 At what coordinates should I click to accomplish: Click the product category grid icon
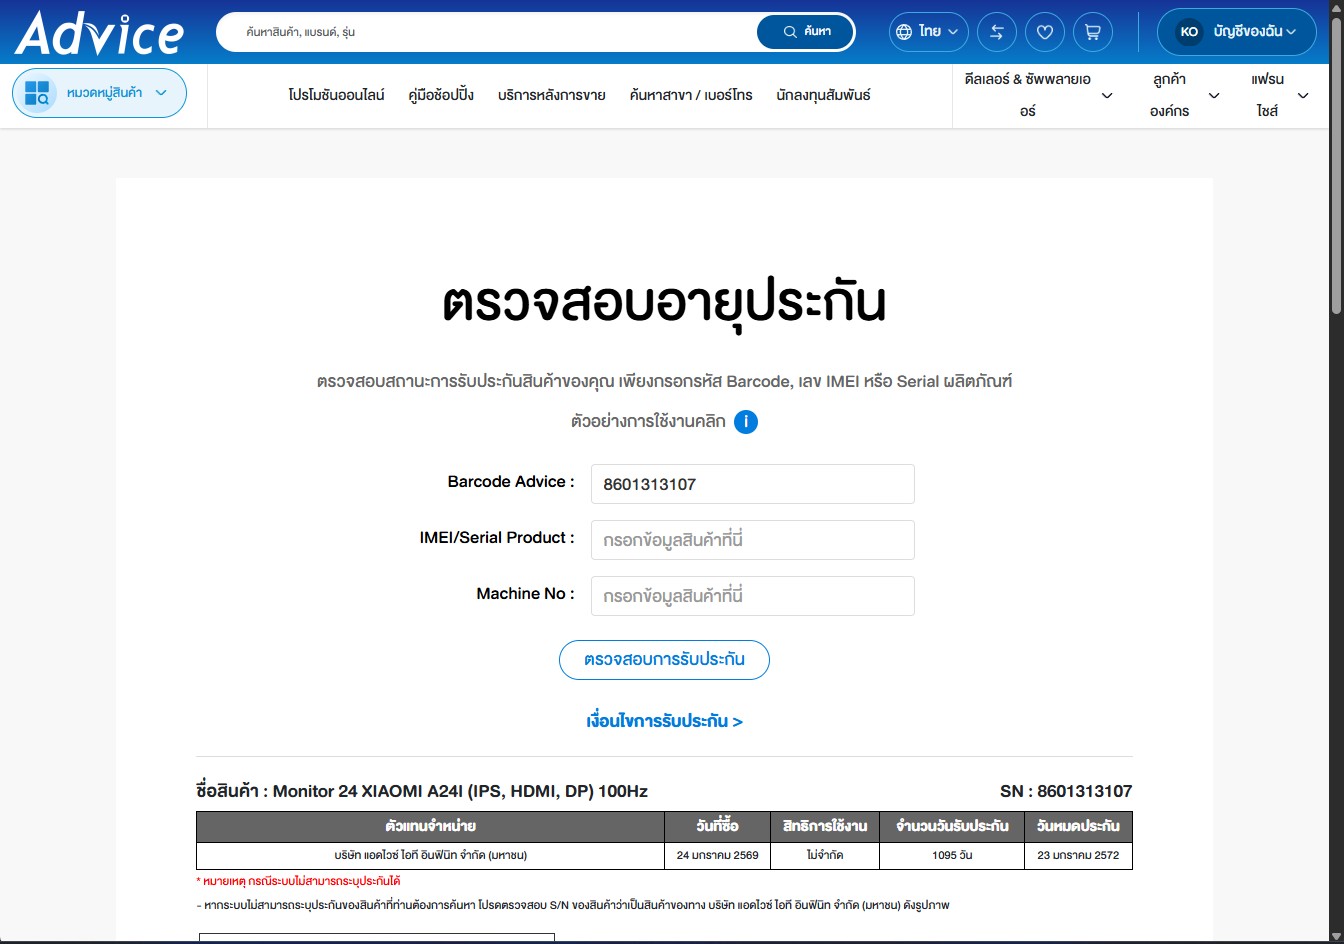[37, 93]
